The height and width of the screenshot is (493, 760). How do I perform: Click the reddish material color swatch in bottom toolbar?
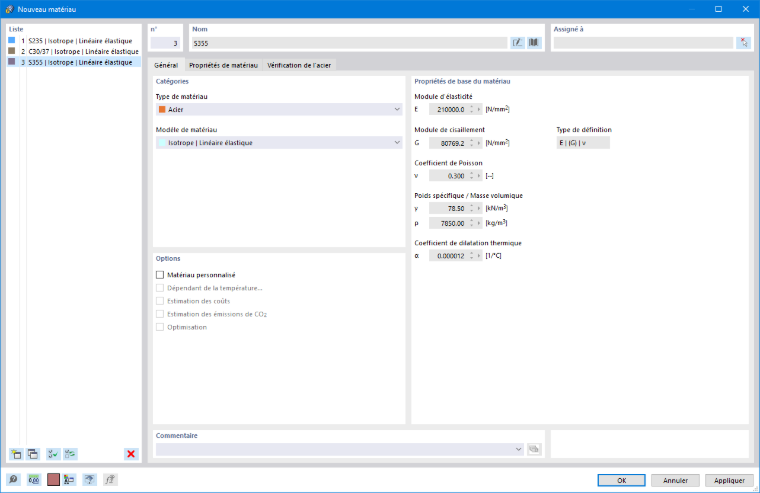point(53,480)
